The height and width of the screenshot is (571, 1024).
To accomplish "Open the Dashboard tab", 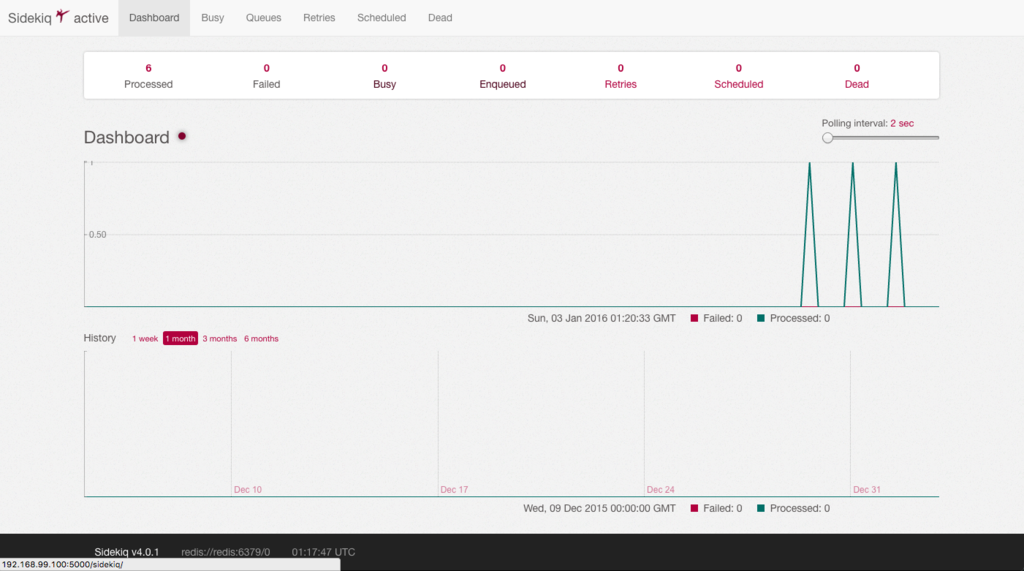I will click(x=154, y=18).
